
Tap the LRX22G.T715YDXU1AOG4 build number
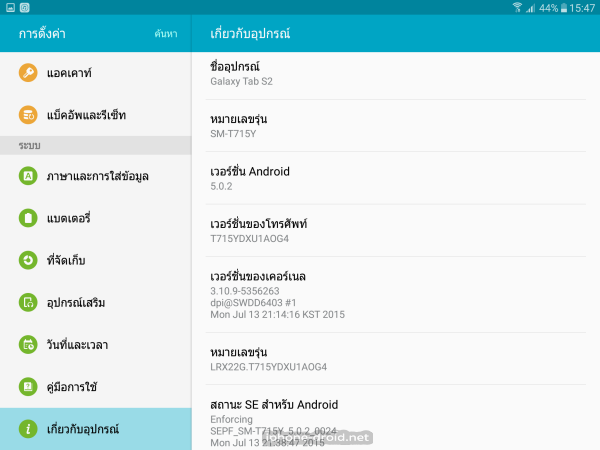pos(269,367)
